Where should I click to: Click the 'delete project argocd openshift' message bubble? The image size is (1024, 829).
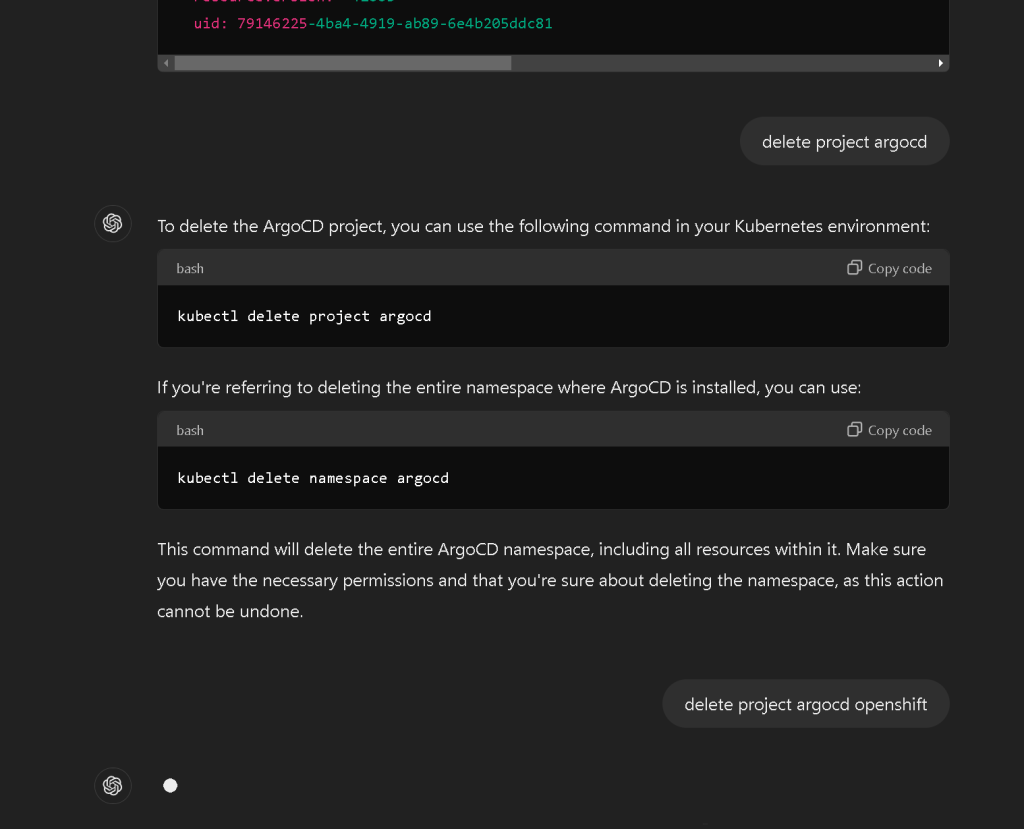[x=805, y=704]
